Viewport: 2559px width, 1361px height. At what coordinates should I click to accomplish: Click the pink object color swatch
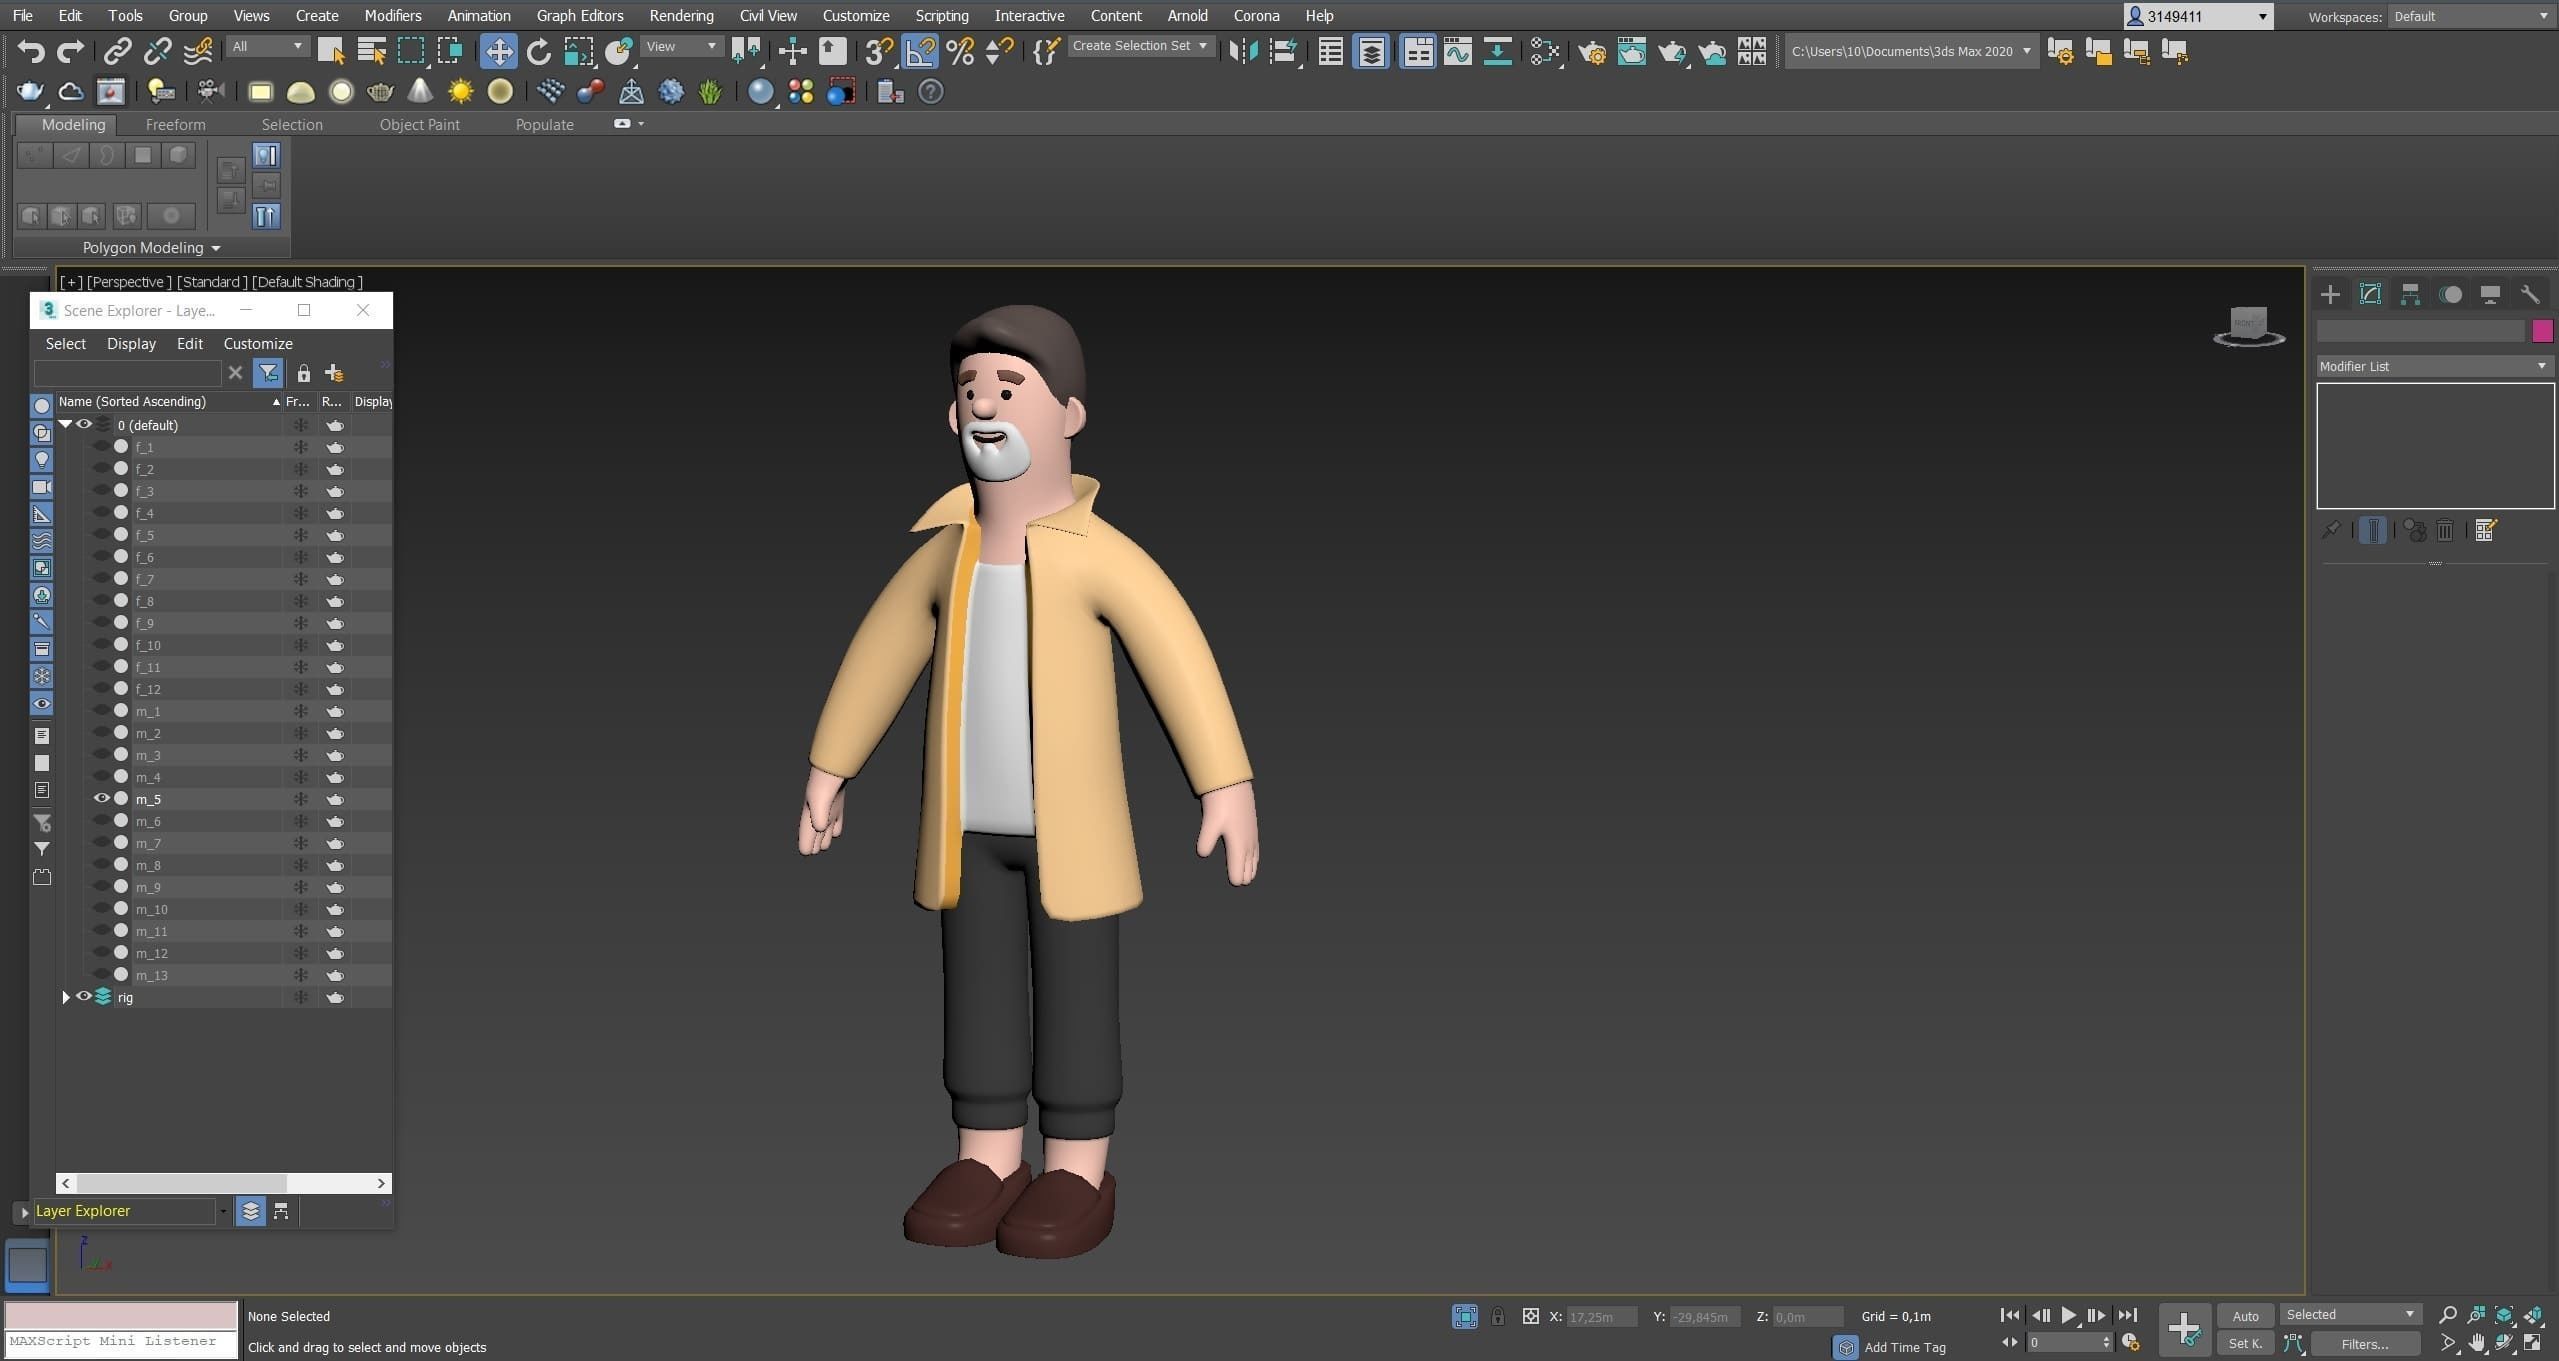click(2542, 331)
